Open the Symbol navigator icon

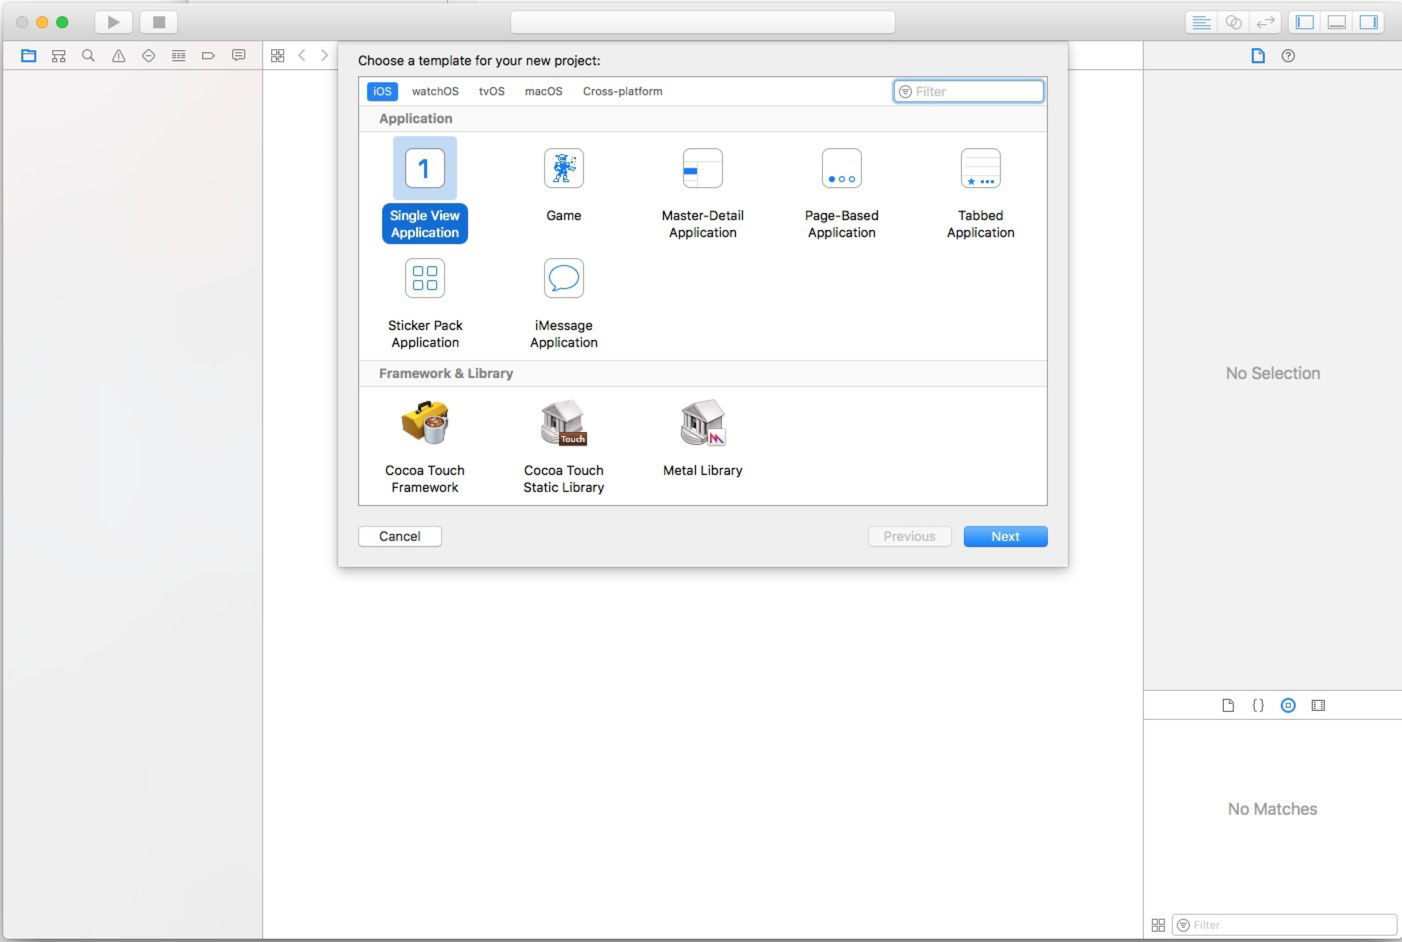[59, 56]
